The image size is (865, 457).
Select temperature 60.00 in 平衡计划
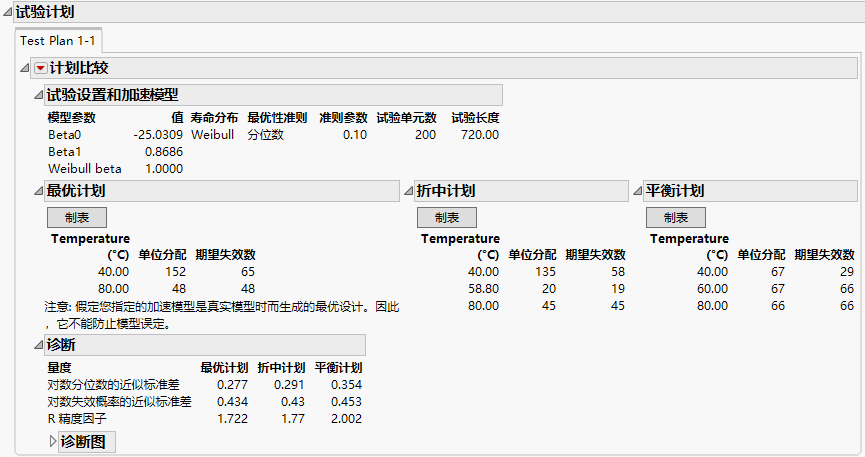pyautogui.click(x=712, y=289)
